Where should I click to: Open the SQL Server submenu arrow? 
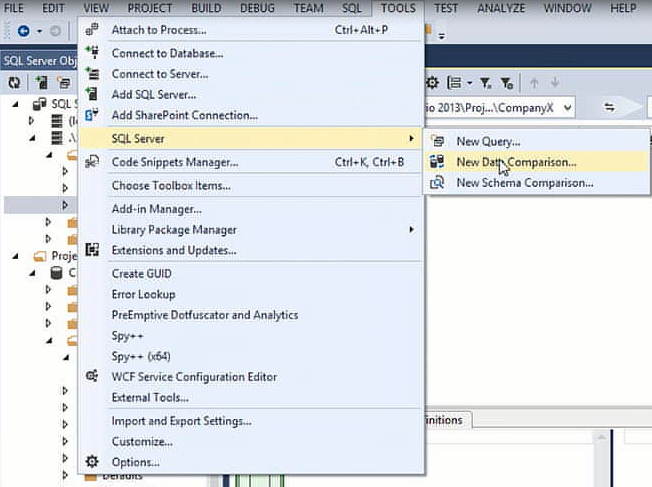[411, 138]
